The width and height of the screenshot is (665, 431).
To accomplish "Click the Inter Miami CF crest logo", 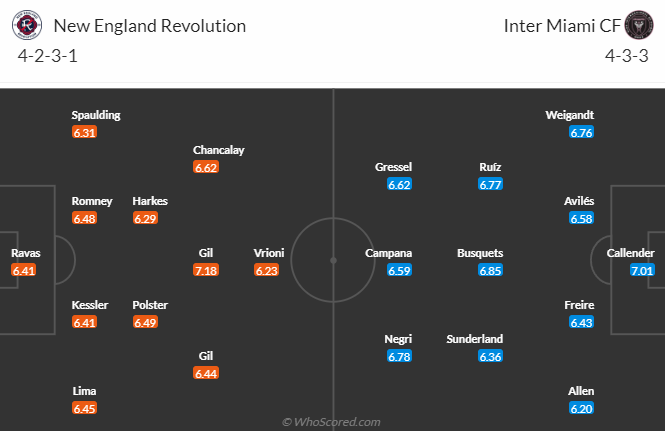I will (636, 26).
